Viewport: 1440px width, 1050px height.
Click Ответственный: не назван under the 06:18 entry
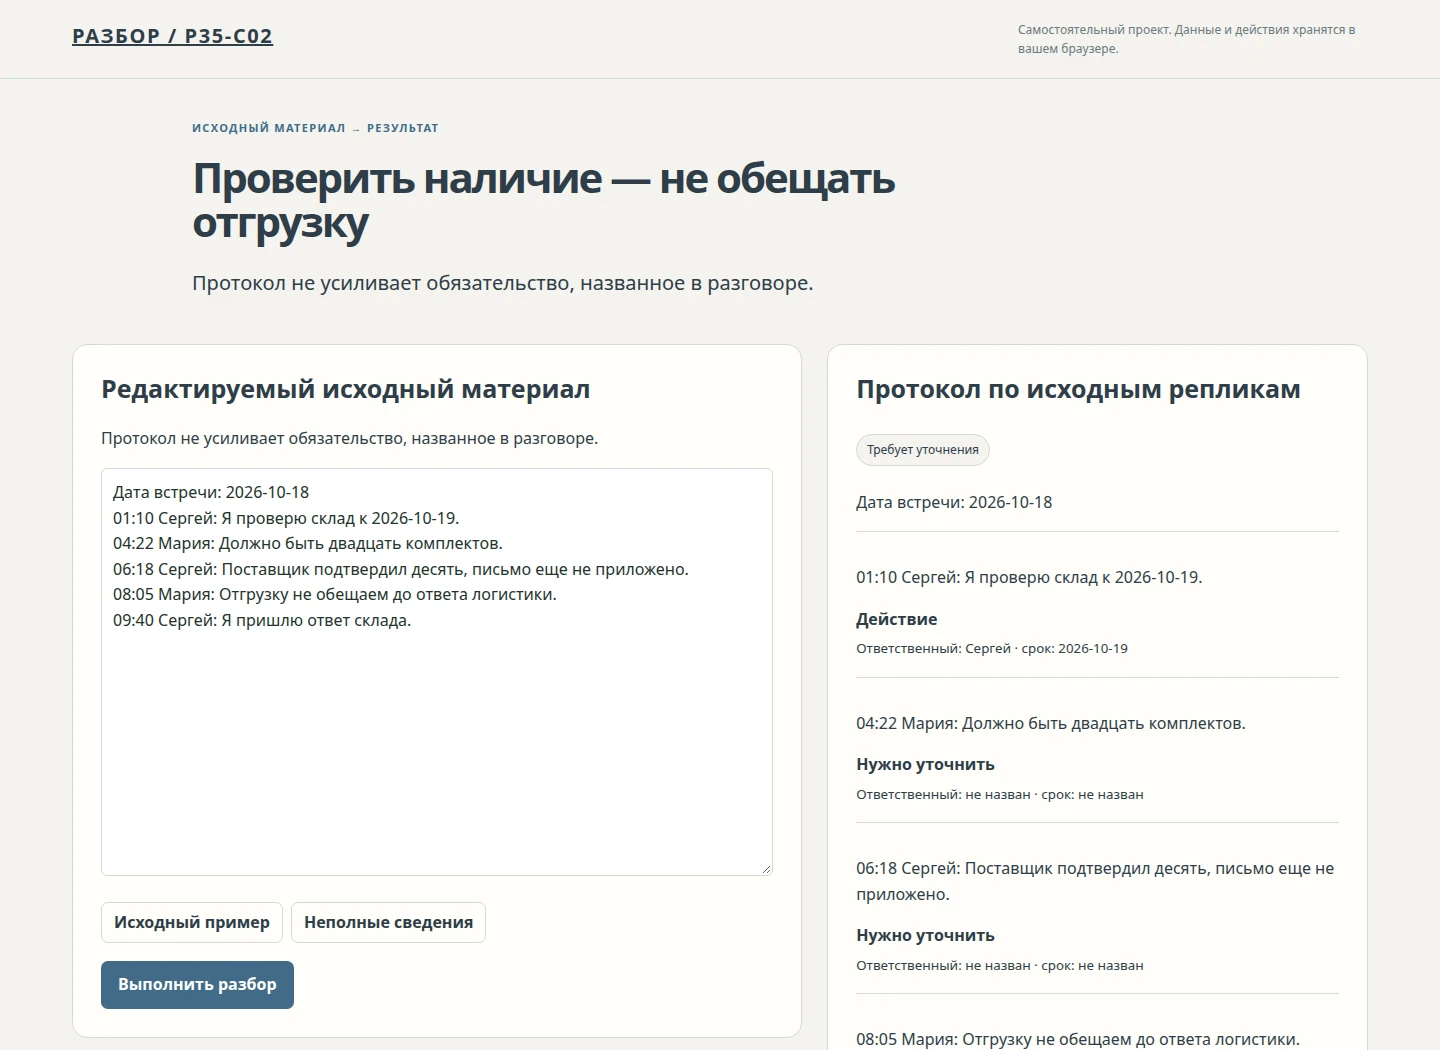tap(1000, 965)
